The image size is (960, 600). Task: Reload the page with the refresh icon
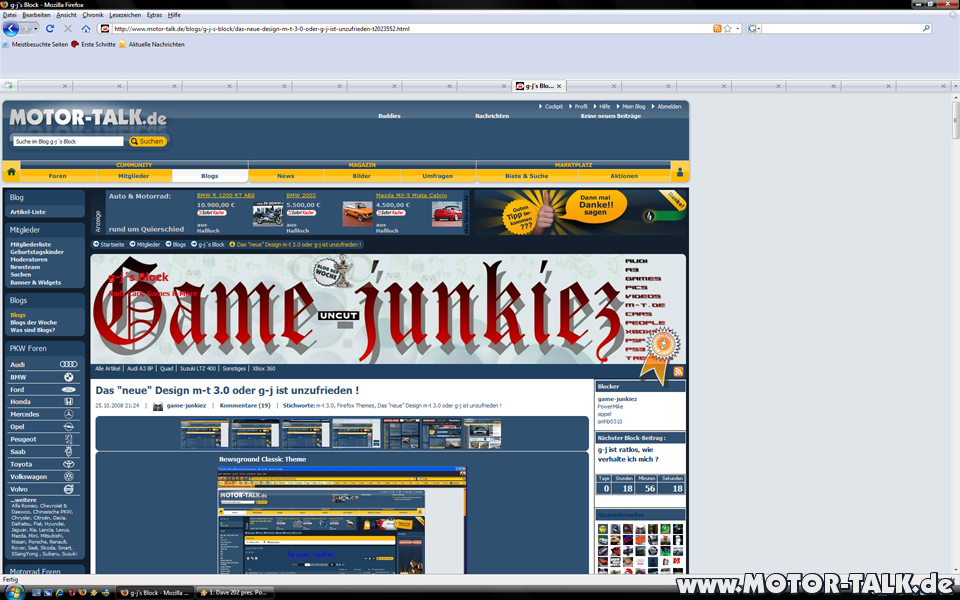point(50,28)
